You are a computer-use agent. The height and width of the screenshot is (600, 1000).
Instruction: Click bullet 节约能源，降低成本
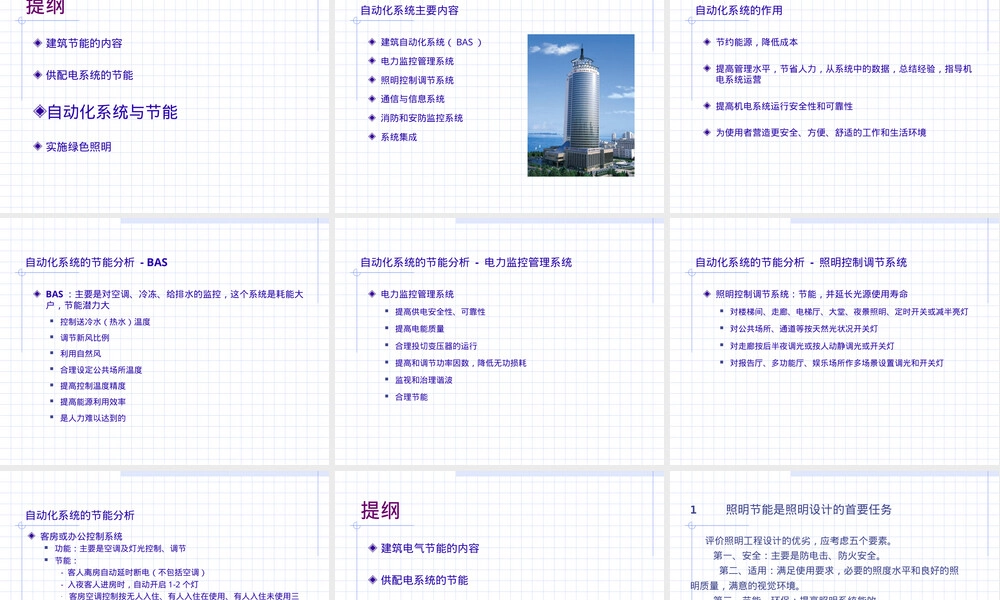click(756, 42)
